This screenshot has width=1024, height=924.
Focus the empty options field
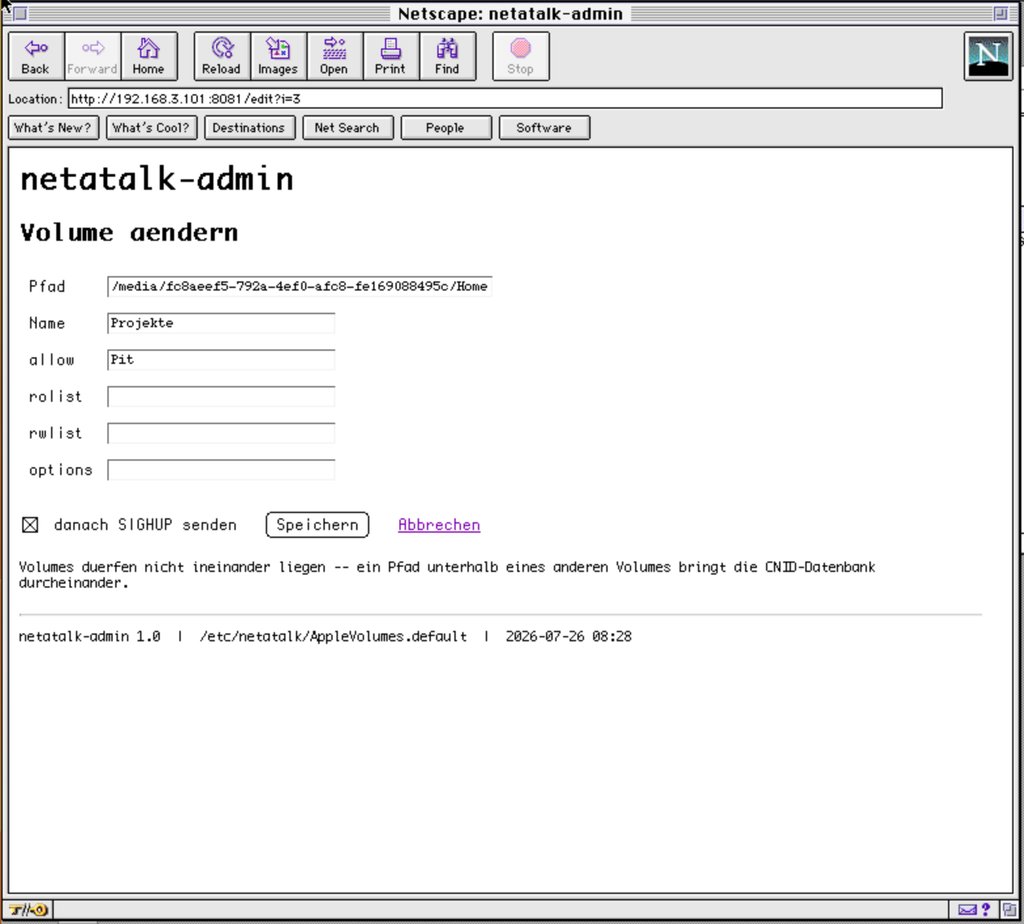coord(221,470)
